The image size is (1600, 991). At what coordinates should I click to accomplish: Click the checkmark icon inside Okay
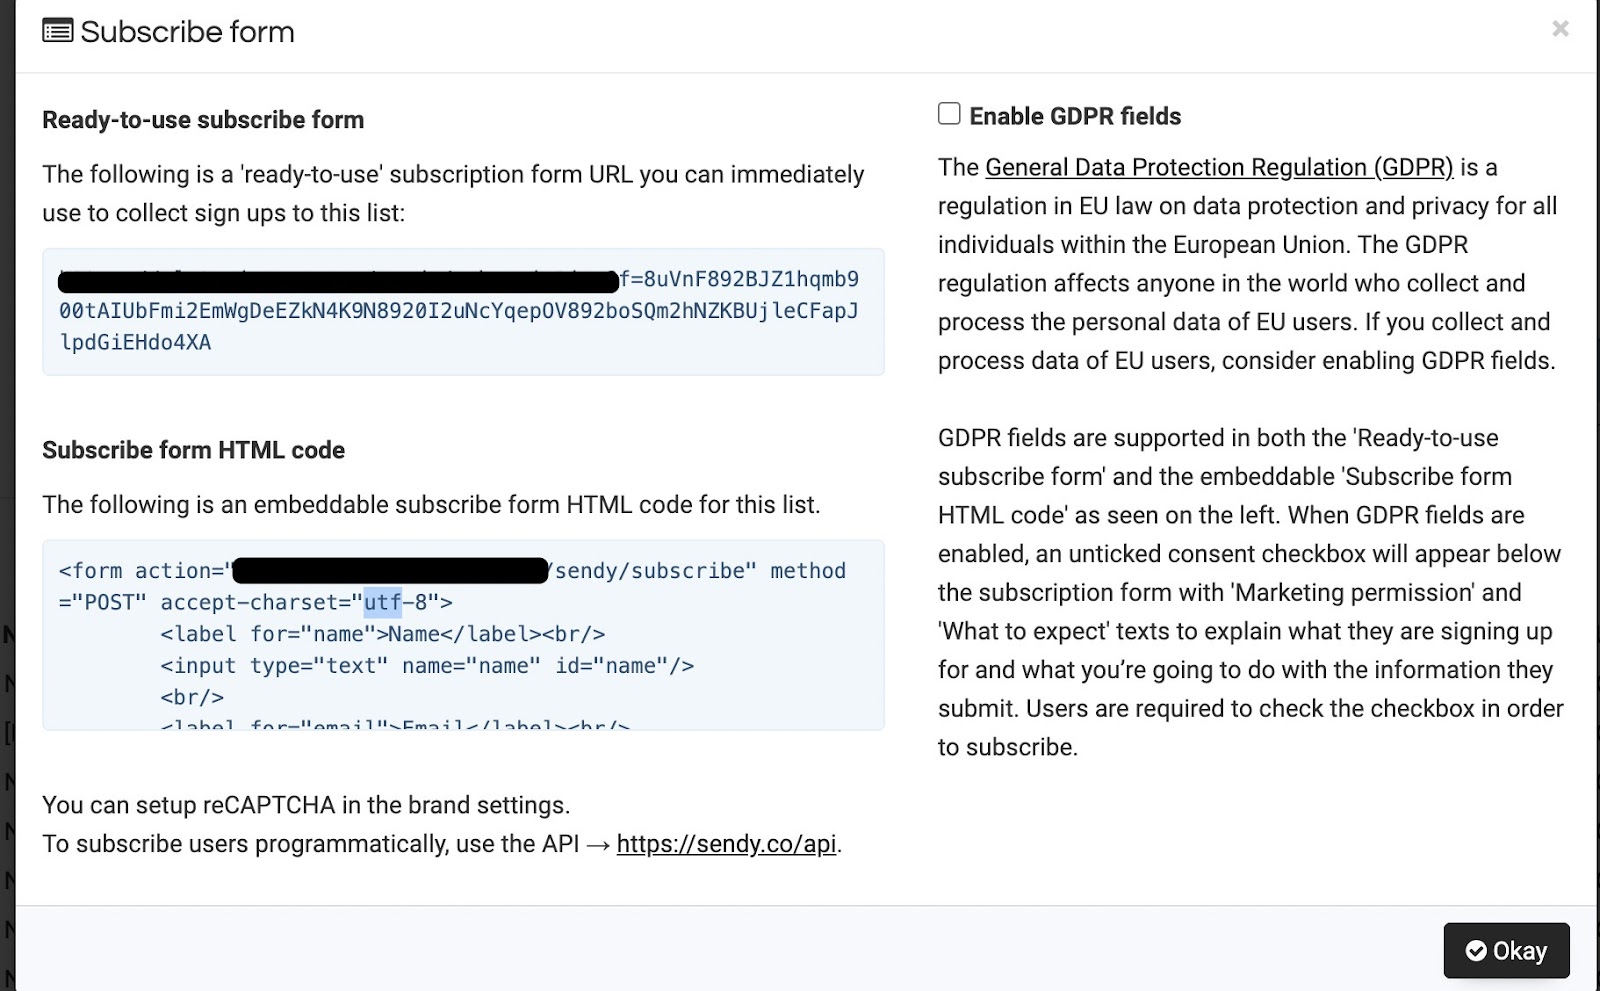click(x=1476, y=951)
